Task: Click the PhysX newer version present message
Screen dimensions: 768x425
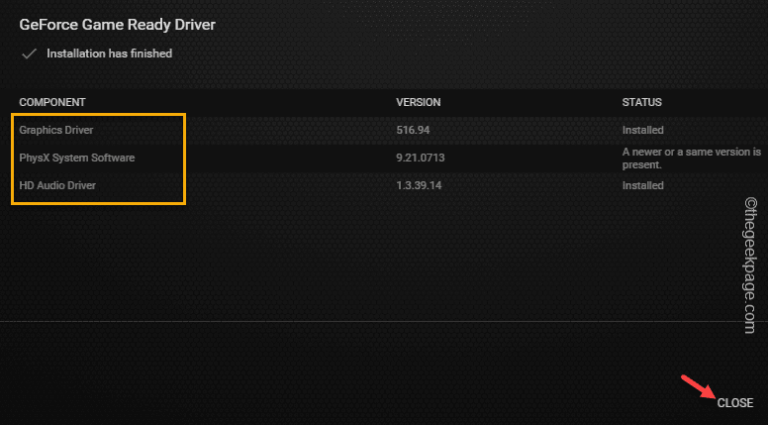Action: tap(691, 158)
